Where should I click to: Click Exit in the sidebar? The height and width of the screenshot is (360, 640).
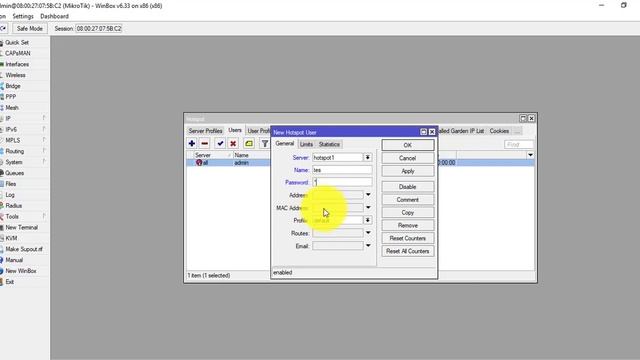9,282
